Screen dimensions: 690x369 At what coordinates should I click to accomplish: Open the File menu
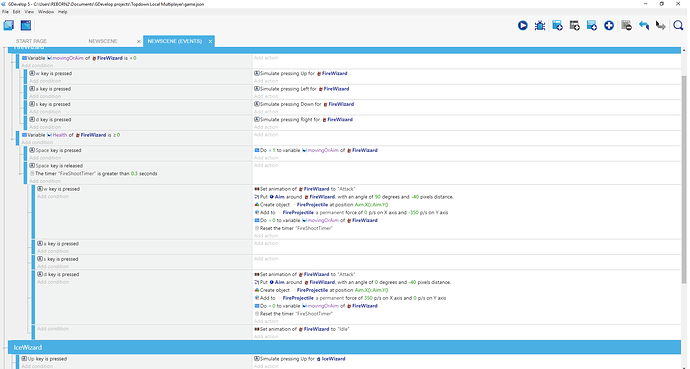(x=5, y=12)
